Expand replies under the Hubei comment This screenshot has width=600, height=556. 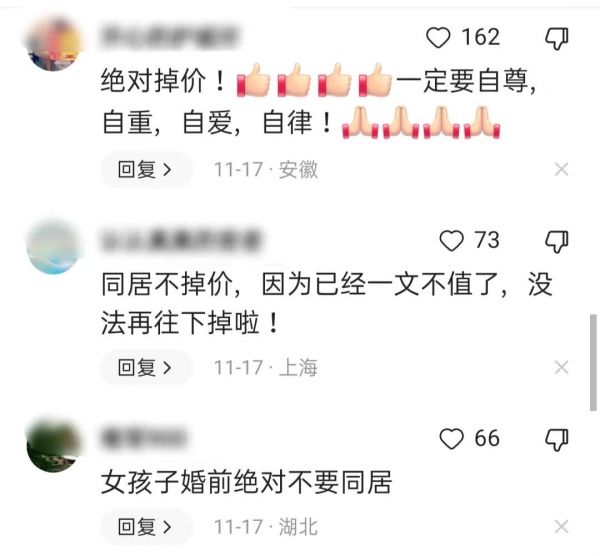[x=147, y=527]
